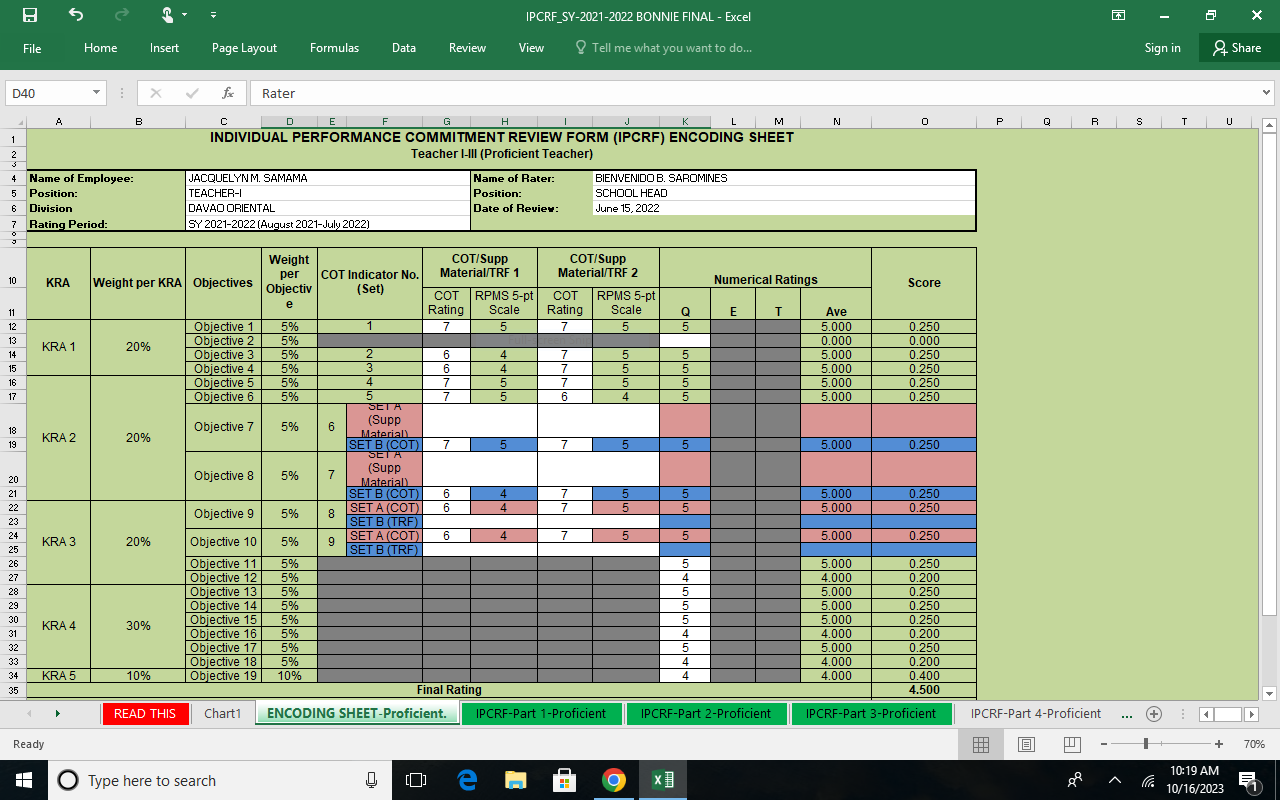Open the Windows Start menu
Image resolution: width=1280 pixels, height=800 pixels.
(24, 780)
